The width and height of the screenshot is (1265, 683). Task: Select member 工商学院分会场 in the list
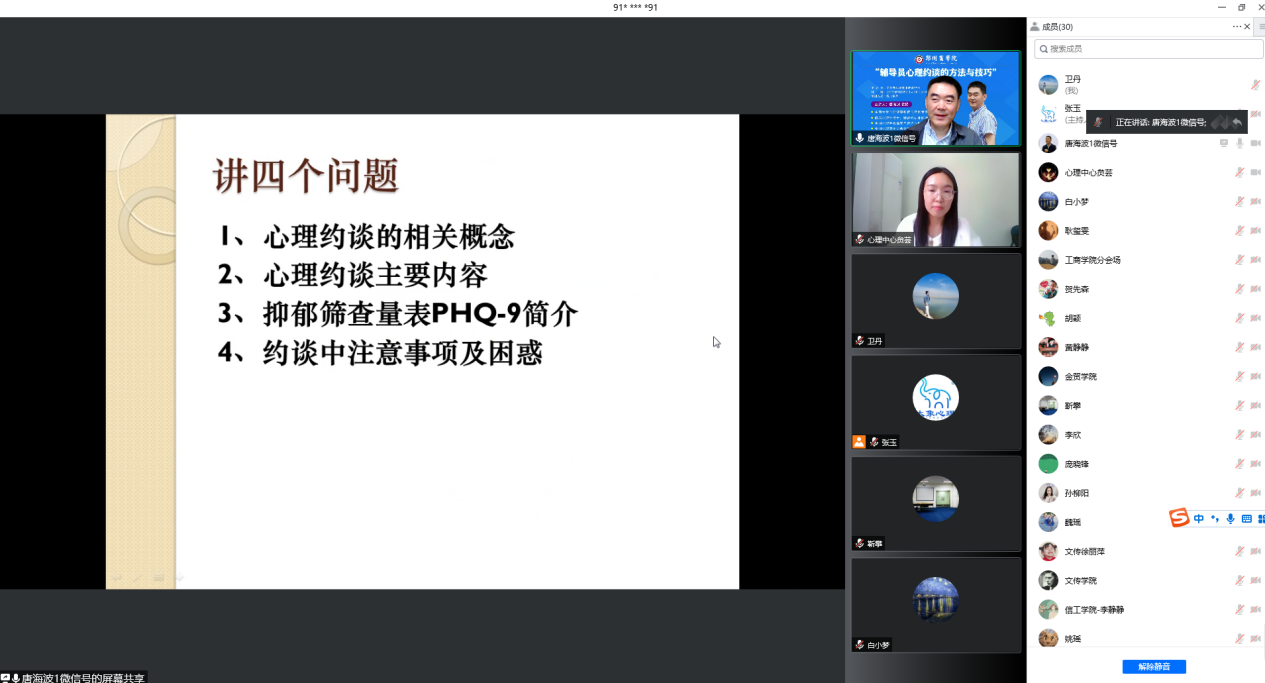pyautogui.click(x=1092, y=260)
